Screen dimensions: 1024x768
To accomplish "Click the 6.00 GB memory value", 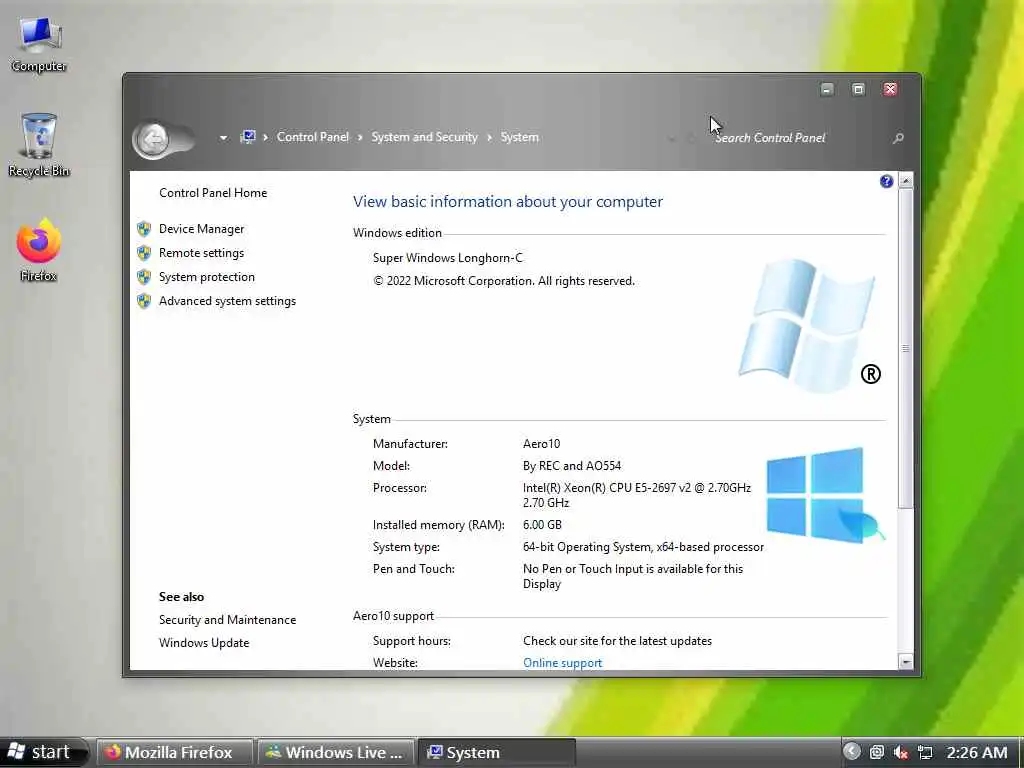I will pos(542,525).
